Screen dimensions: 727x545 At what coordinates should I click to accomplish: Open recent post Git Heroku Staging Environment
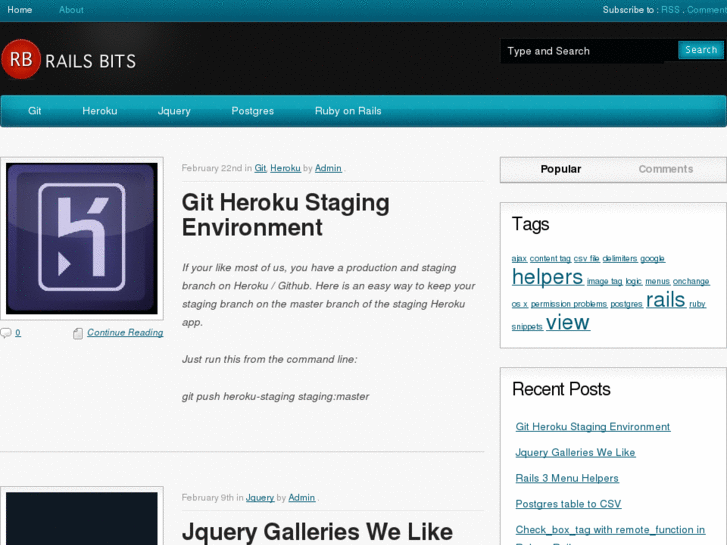click(x=593, y=427)
